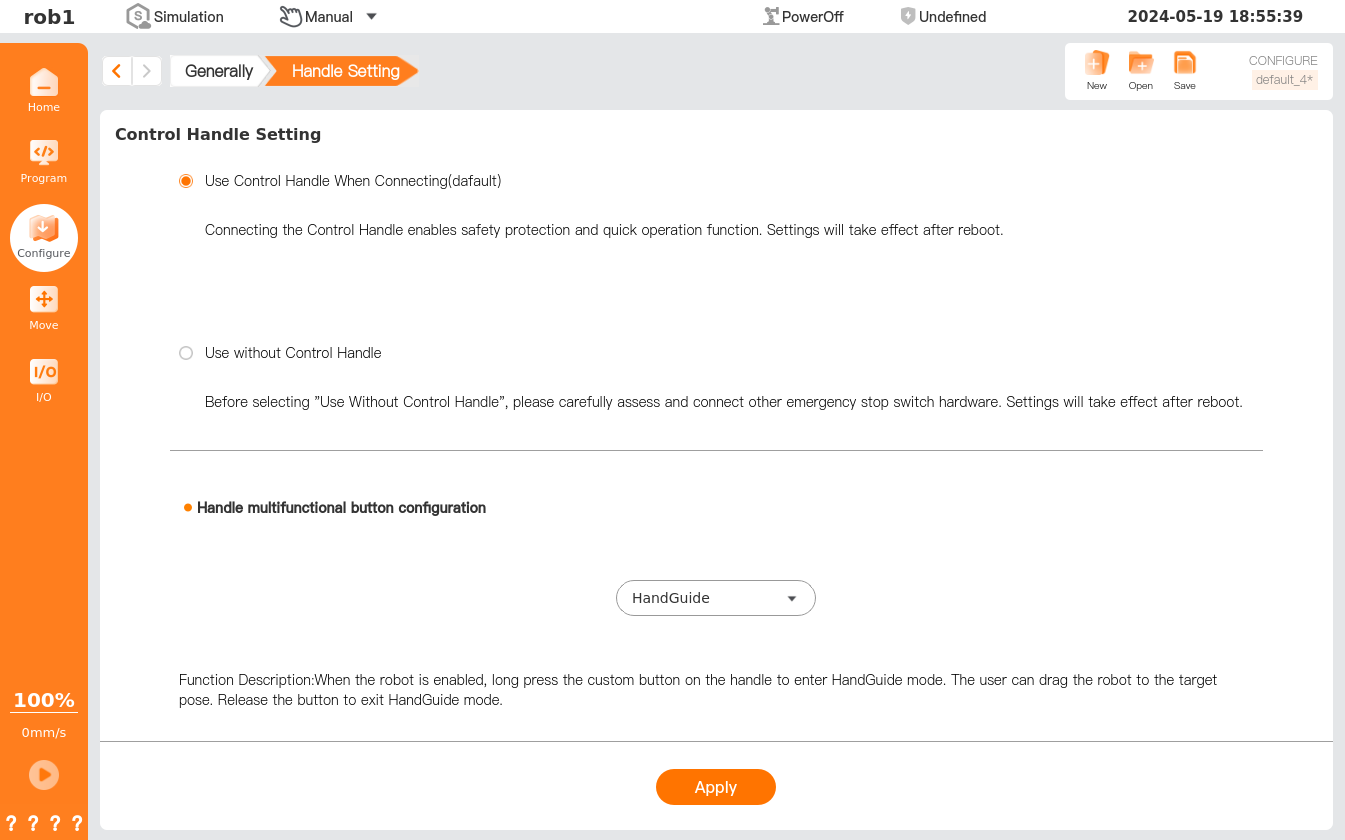Open the Manual mode dropdown arrow
This screenshot has width=1345, height=840.
point(371,16)
